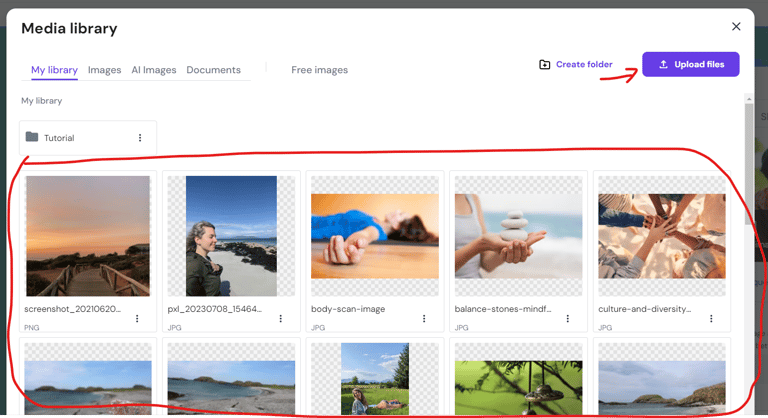Open options for the screenshot_20210620 image

click(137, 319)
